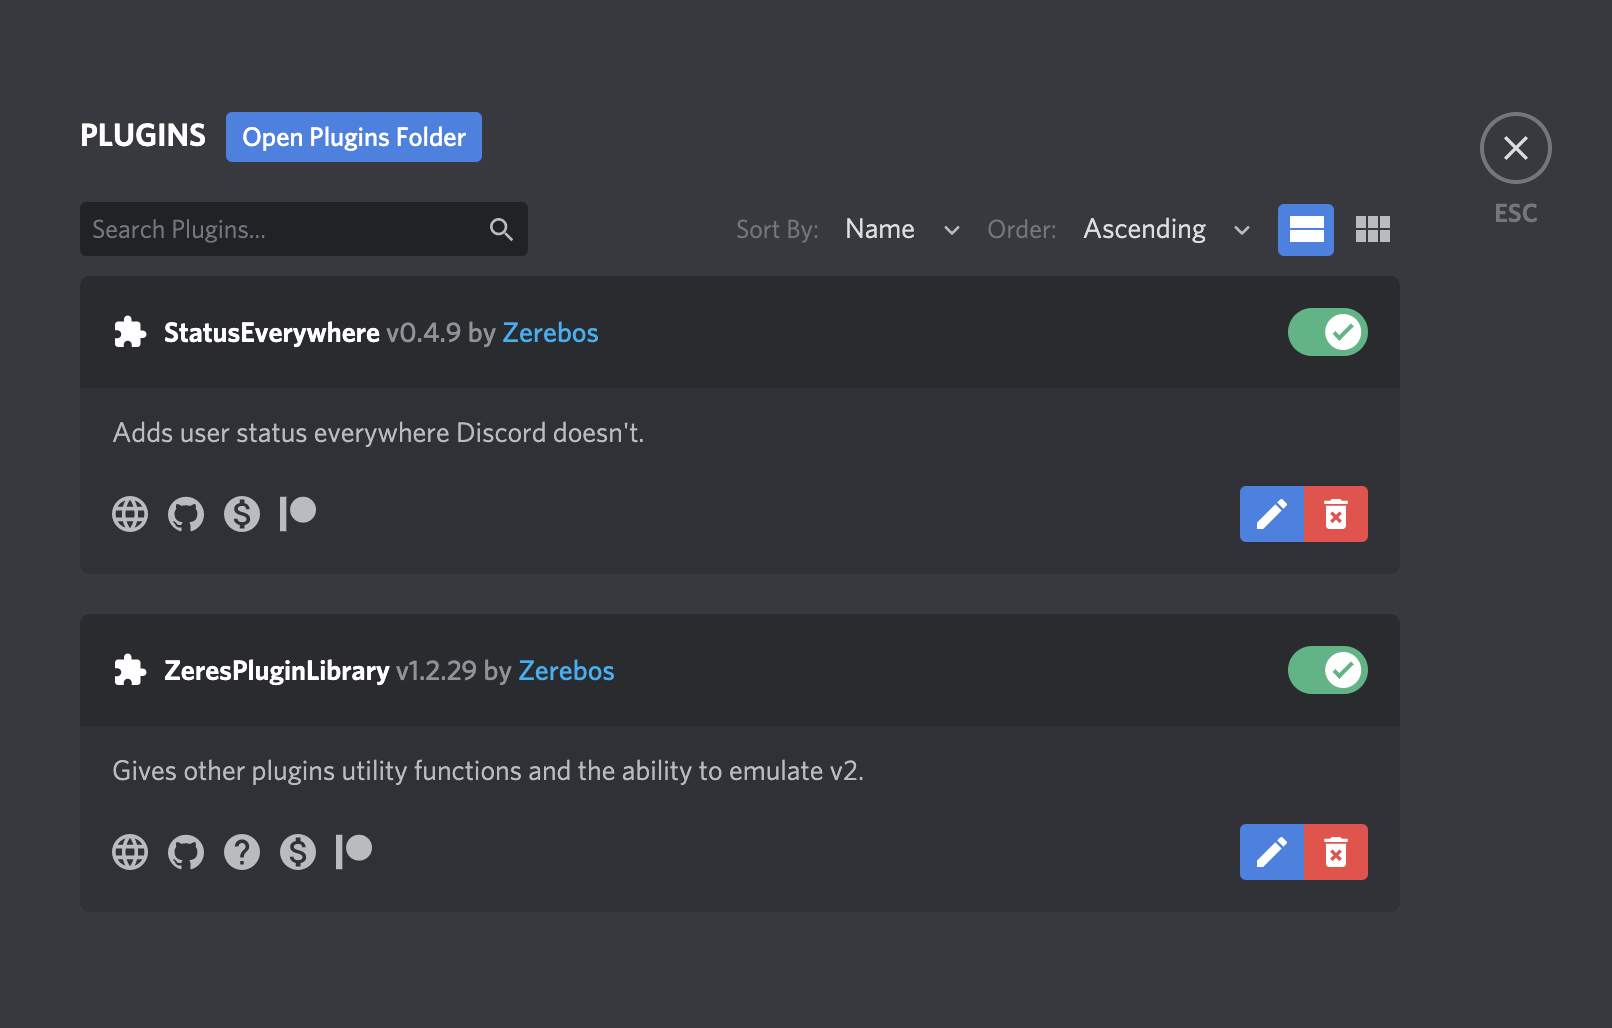Delete StatusEverywhere using the trash icon
This screenshot has width=1612, height=1028.
(1337, 513)
